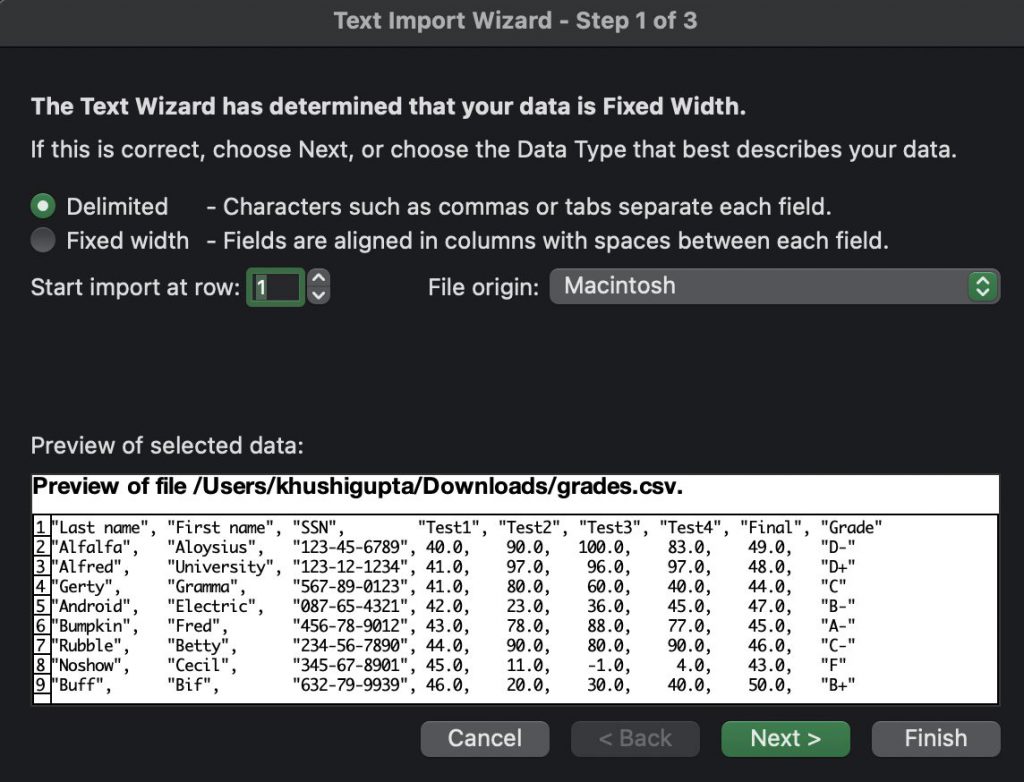The image size is (1024, 782).
Task: Click the Text Import Wizard title bar
Action: (512, 21)
